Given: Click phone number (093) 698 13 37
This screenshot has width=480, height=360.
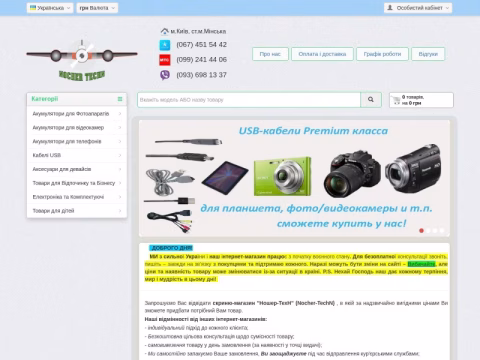Looking at the screenshot, I should [x=201, y=75].
